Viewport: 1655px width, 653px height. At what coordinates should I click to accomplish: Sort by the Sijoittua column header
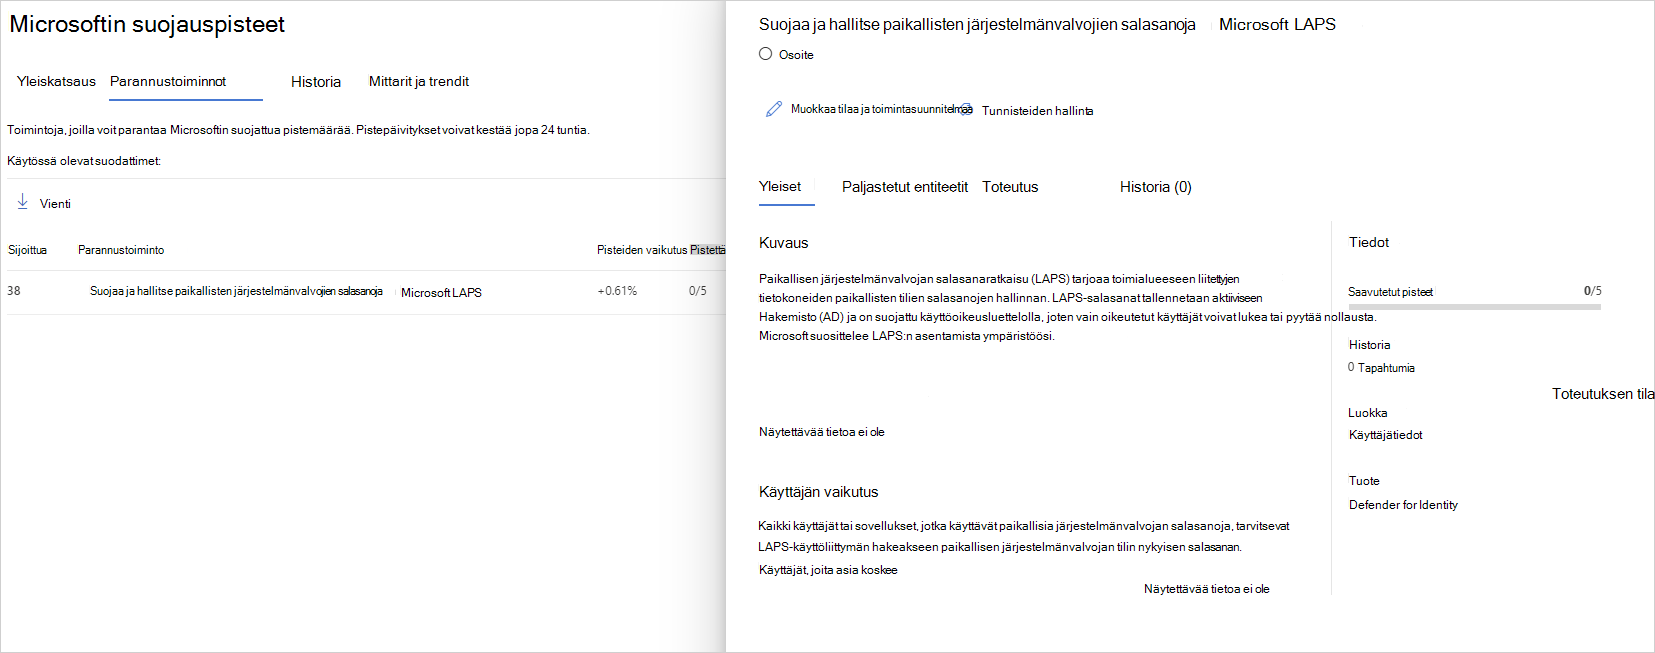27,250
